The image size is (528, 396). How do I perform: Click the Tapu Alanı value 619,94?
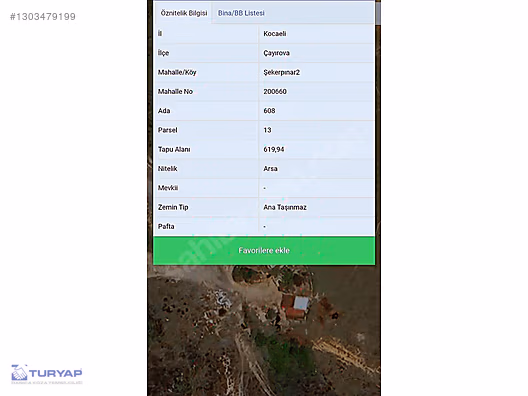tap(274, 149)
